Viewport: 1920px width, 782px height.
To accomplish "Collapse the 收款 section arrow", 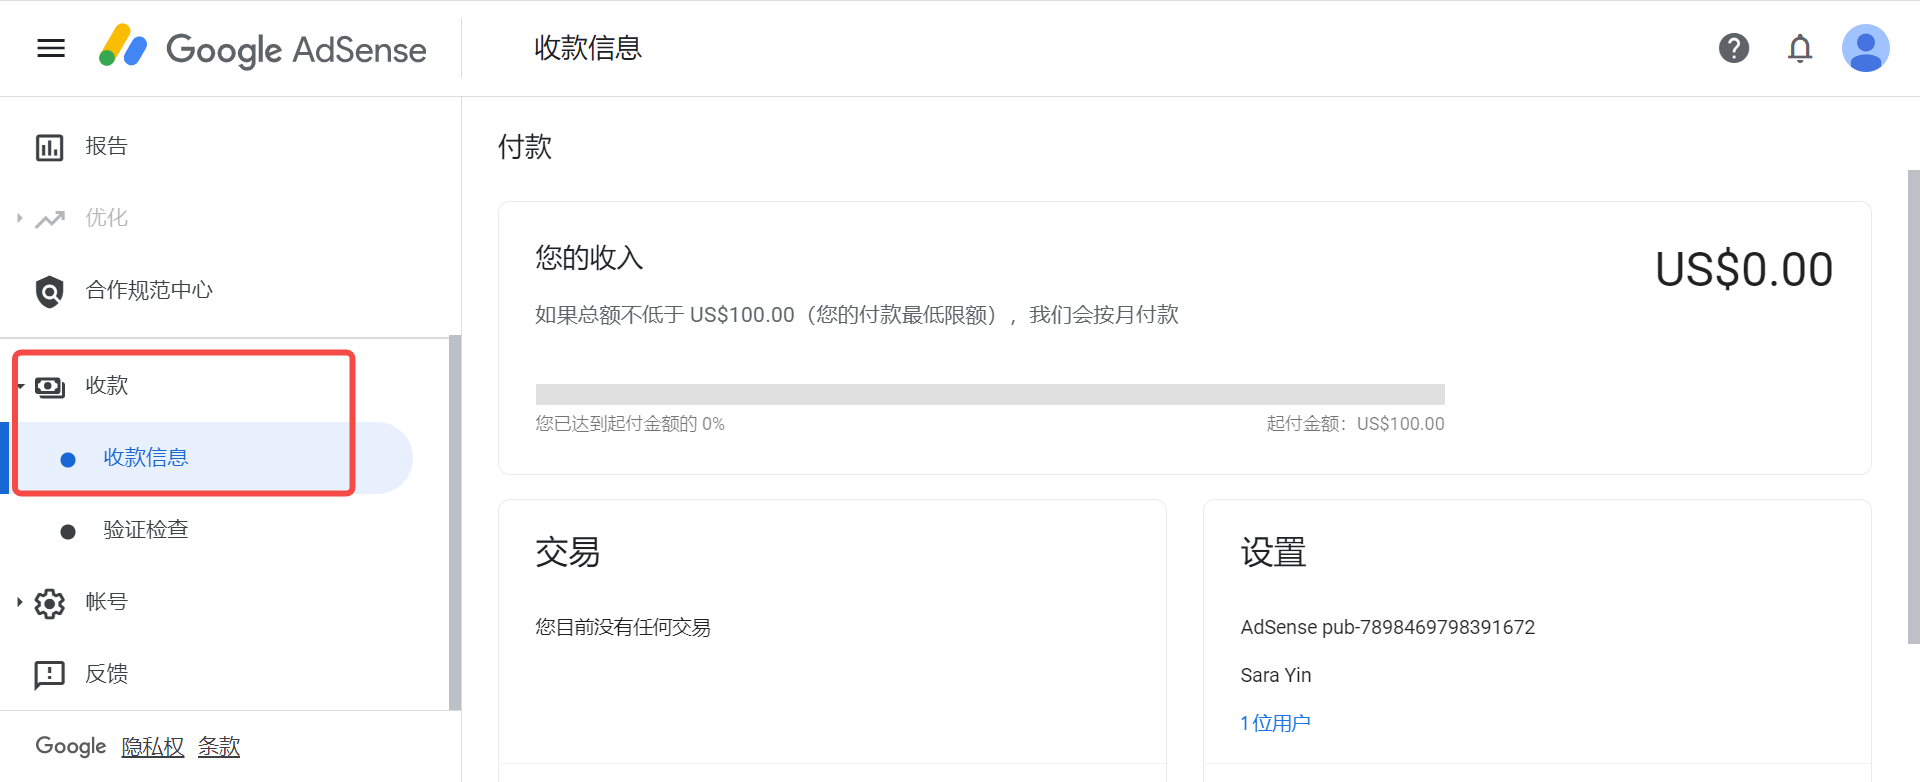I will (x=20, y=386).
